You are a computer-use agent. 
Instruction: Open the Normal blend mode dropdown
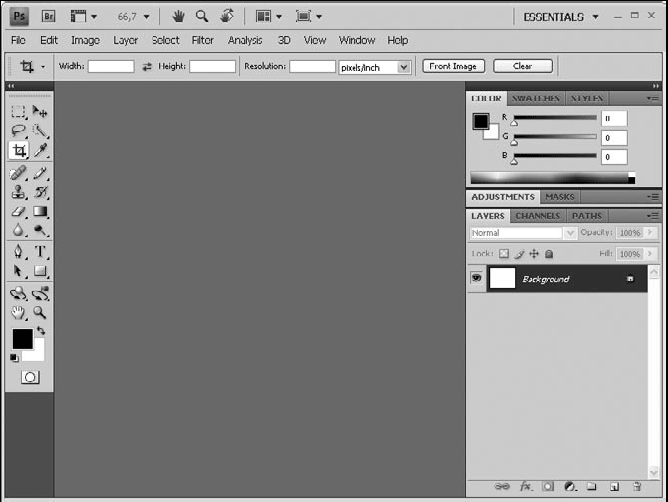523,233
